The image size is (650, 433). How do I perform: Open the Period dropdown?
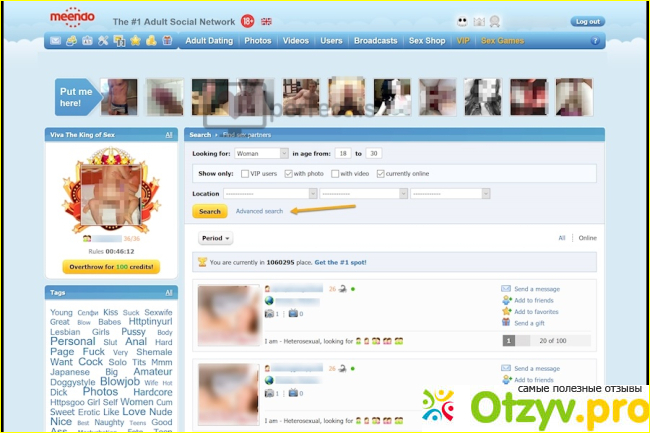click(x=215, y=239)
